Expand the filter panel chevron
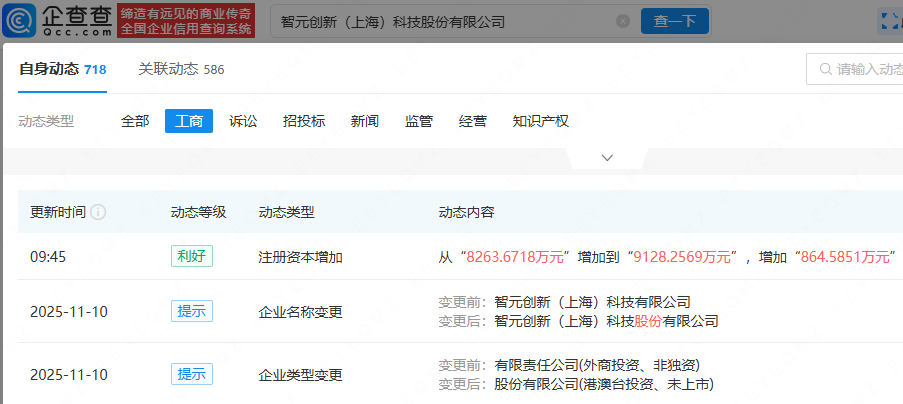This screenshot has height=404, width=903. [x=607, y=158]
